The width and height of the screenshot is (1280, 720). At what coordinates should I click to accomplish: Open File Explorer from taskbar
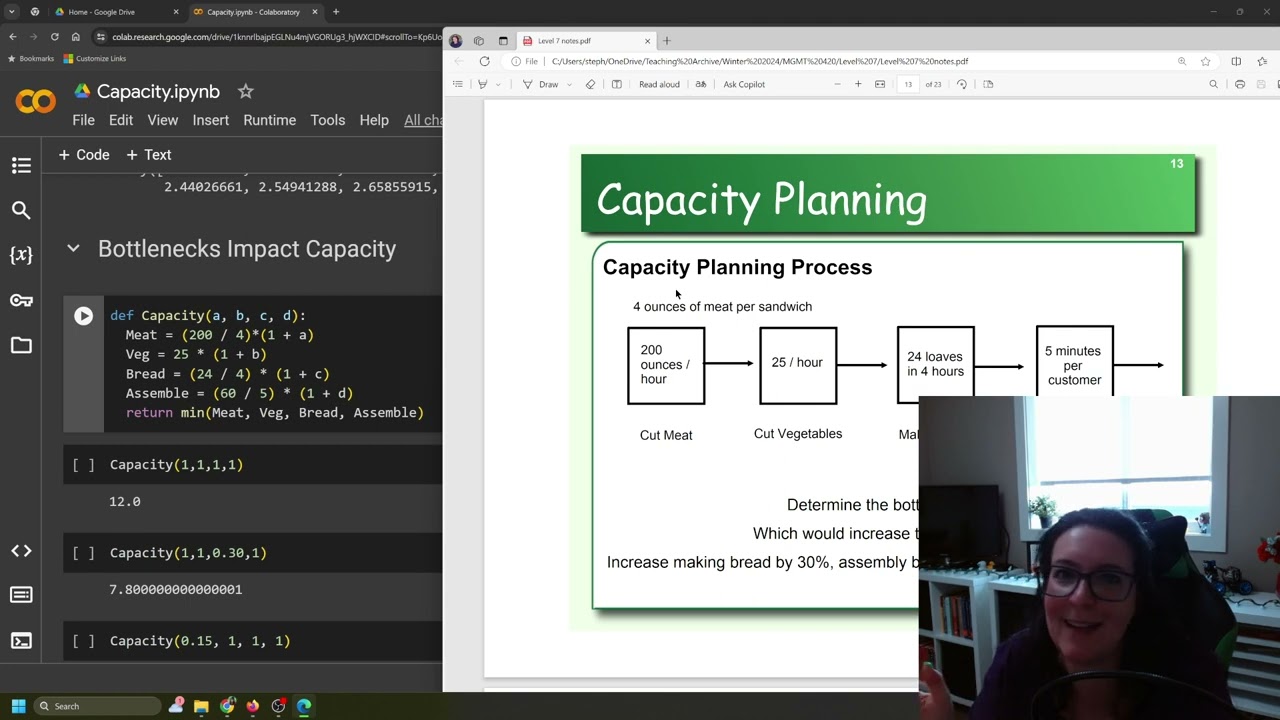[202, 706]
